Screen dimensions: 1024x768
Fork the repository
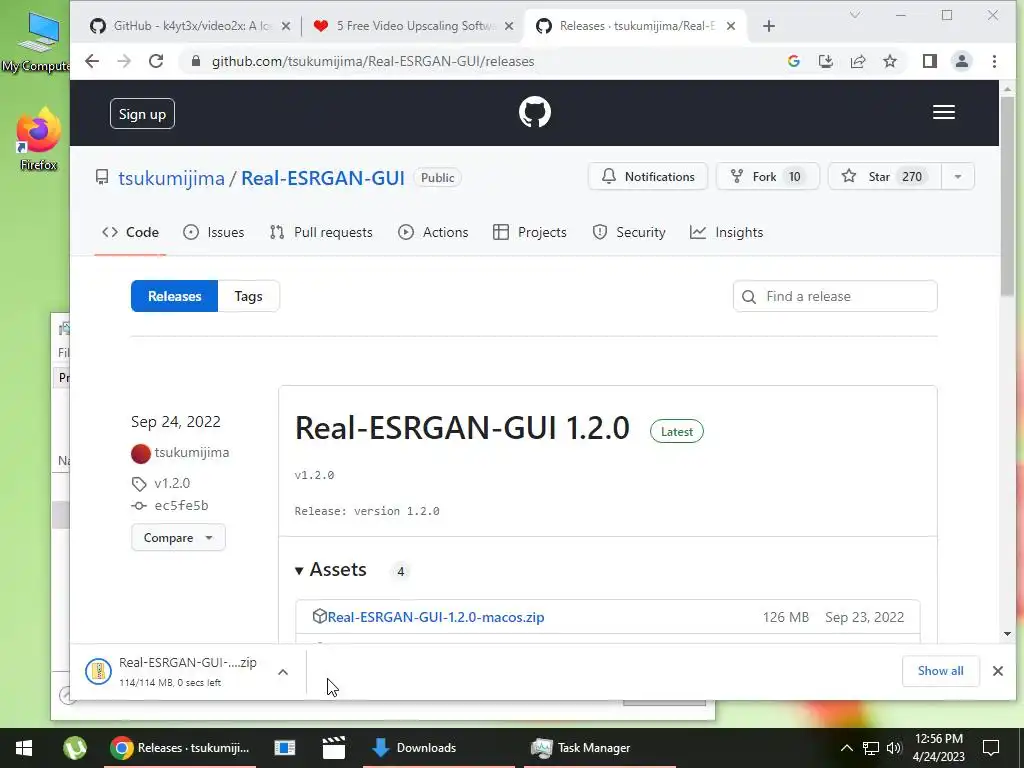tap(767, 176)
